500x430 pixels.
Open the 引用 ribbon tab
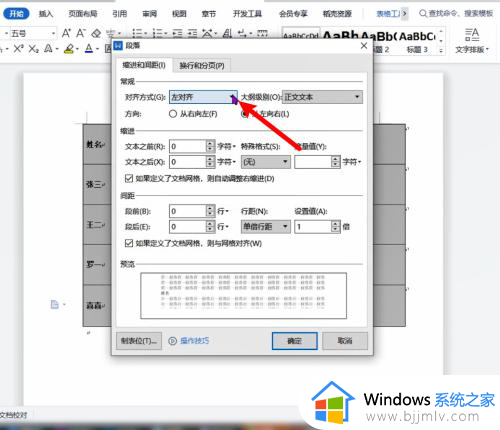119,14
